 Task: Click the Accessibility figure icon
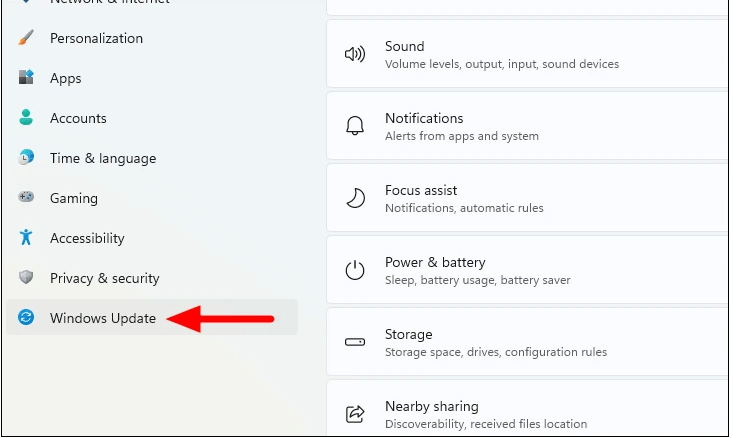coord(27,238)
